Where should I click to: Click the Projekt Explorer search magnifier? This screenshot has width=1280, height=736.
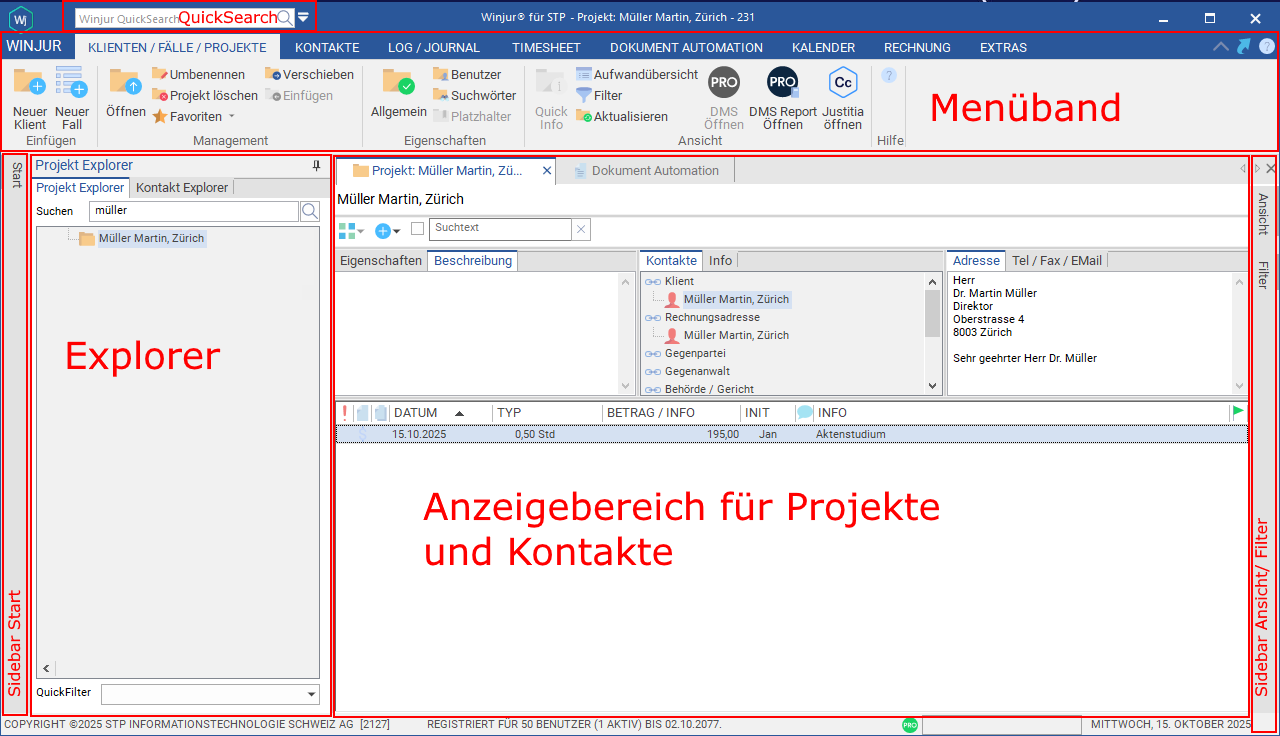(x=310, y=211)
